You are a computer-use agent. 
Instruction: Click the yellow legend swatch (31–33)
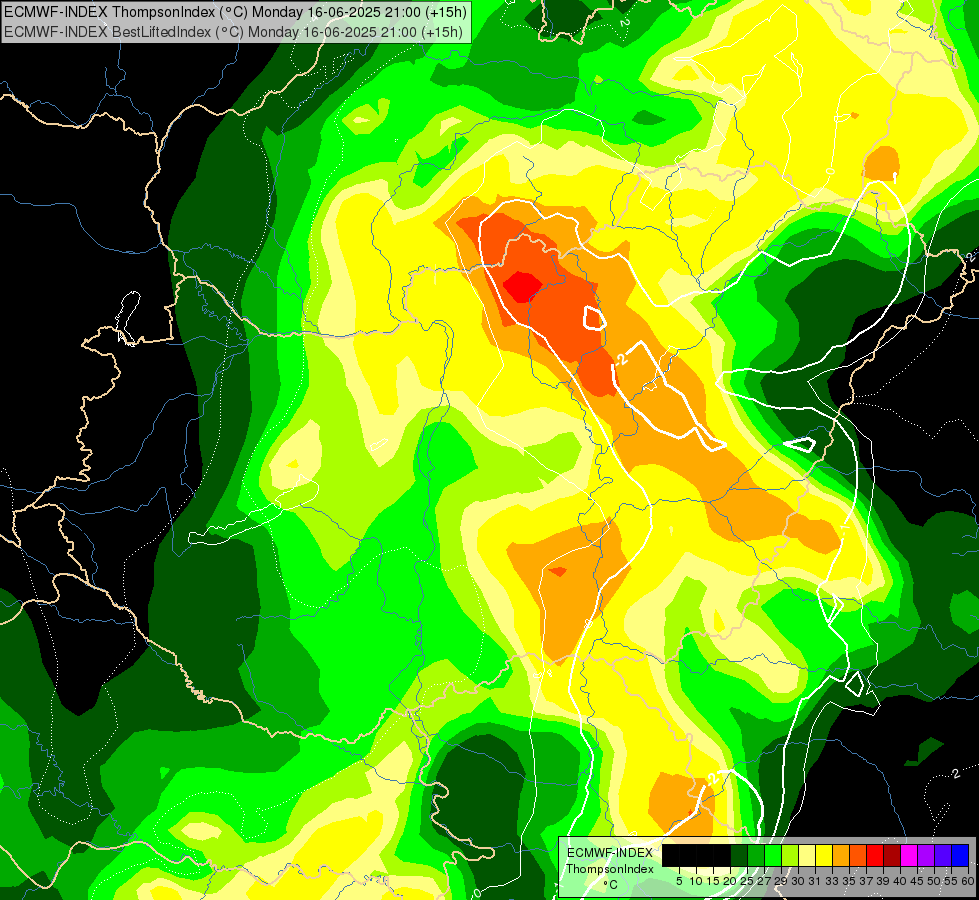point(824,855)
